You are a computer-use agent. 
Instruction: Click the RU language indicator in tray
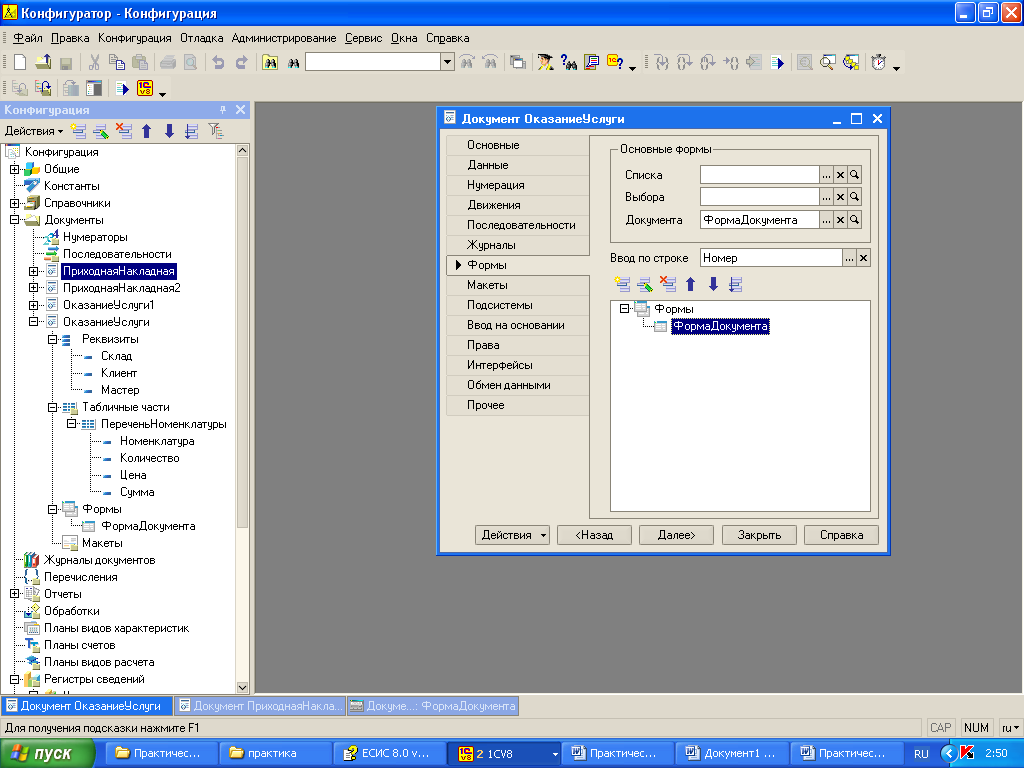(x=921, y=754)
